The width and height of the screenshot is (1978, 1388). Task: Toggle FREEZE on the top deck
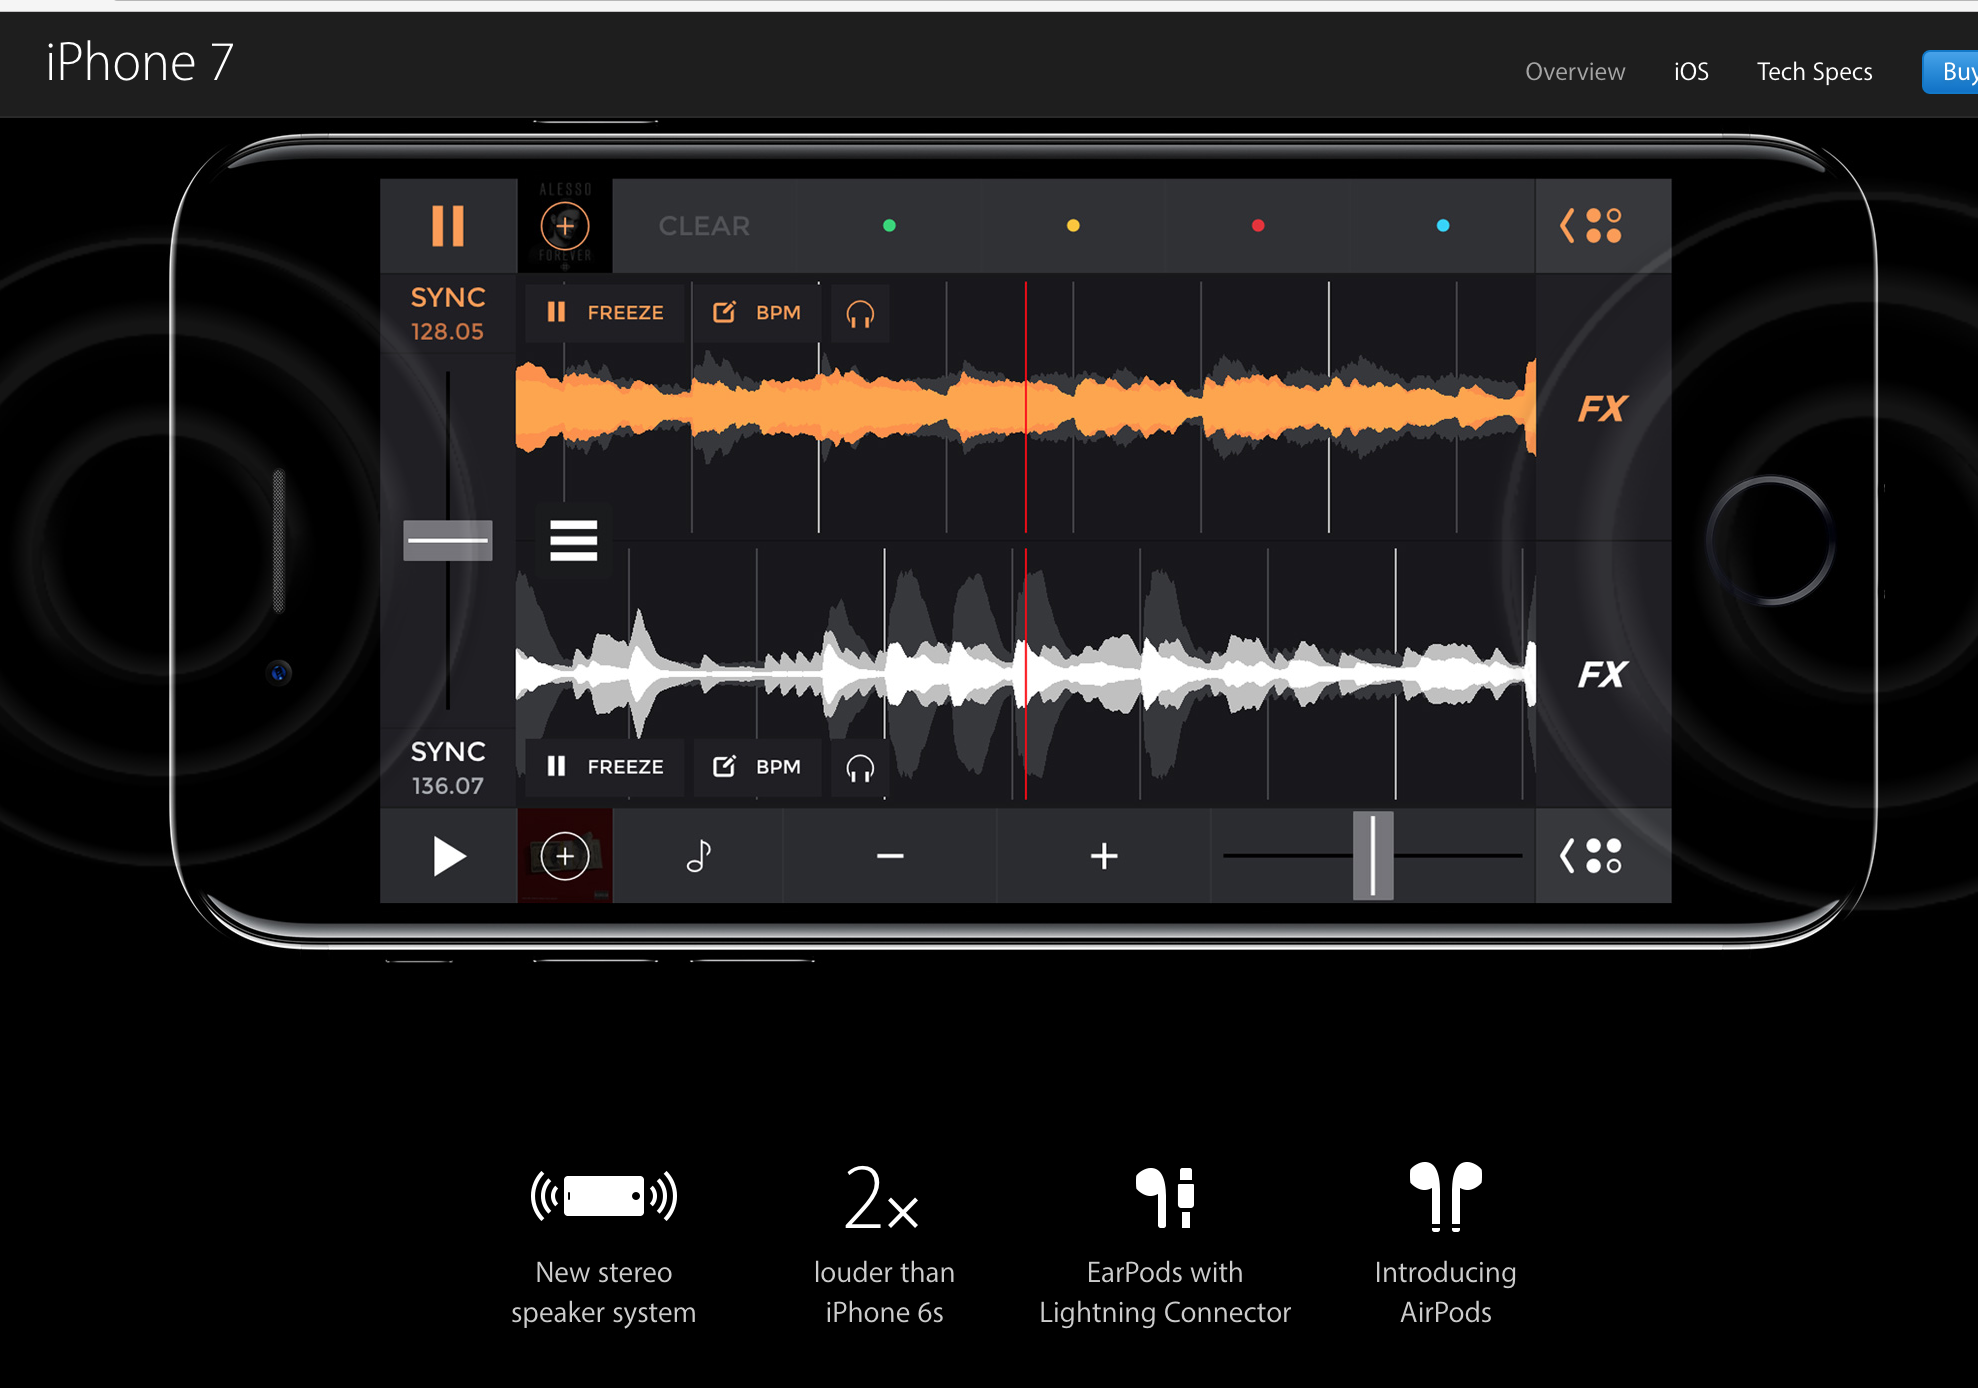[605, 313]
